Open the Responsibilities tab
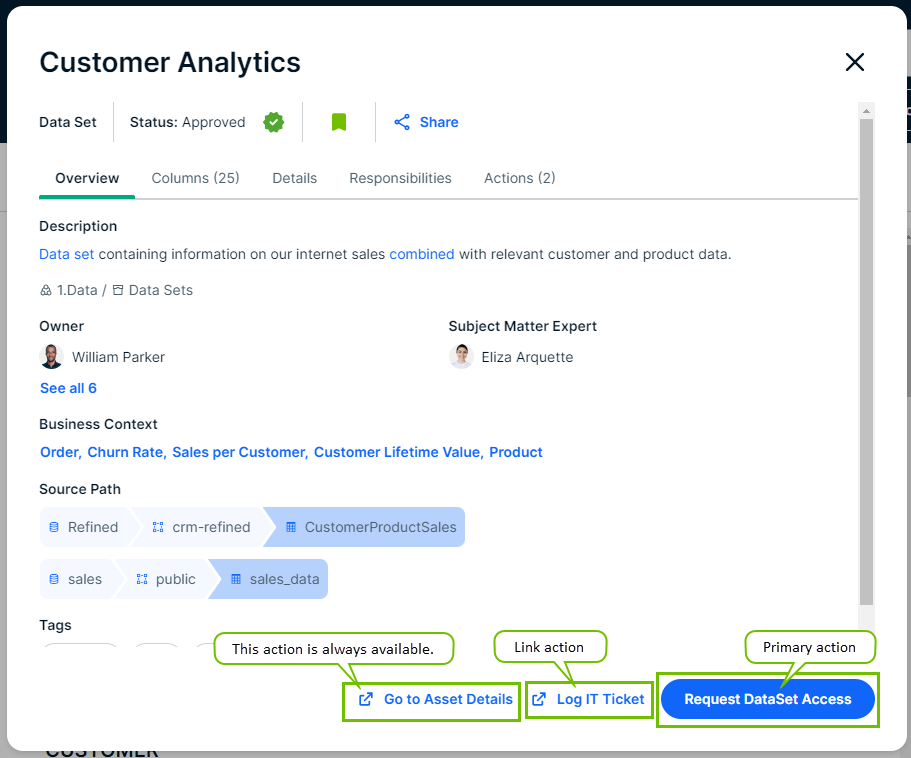Image resolution: width=911 pixels, height=758 pixels. pyautogui.click(x=400, y=178)
